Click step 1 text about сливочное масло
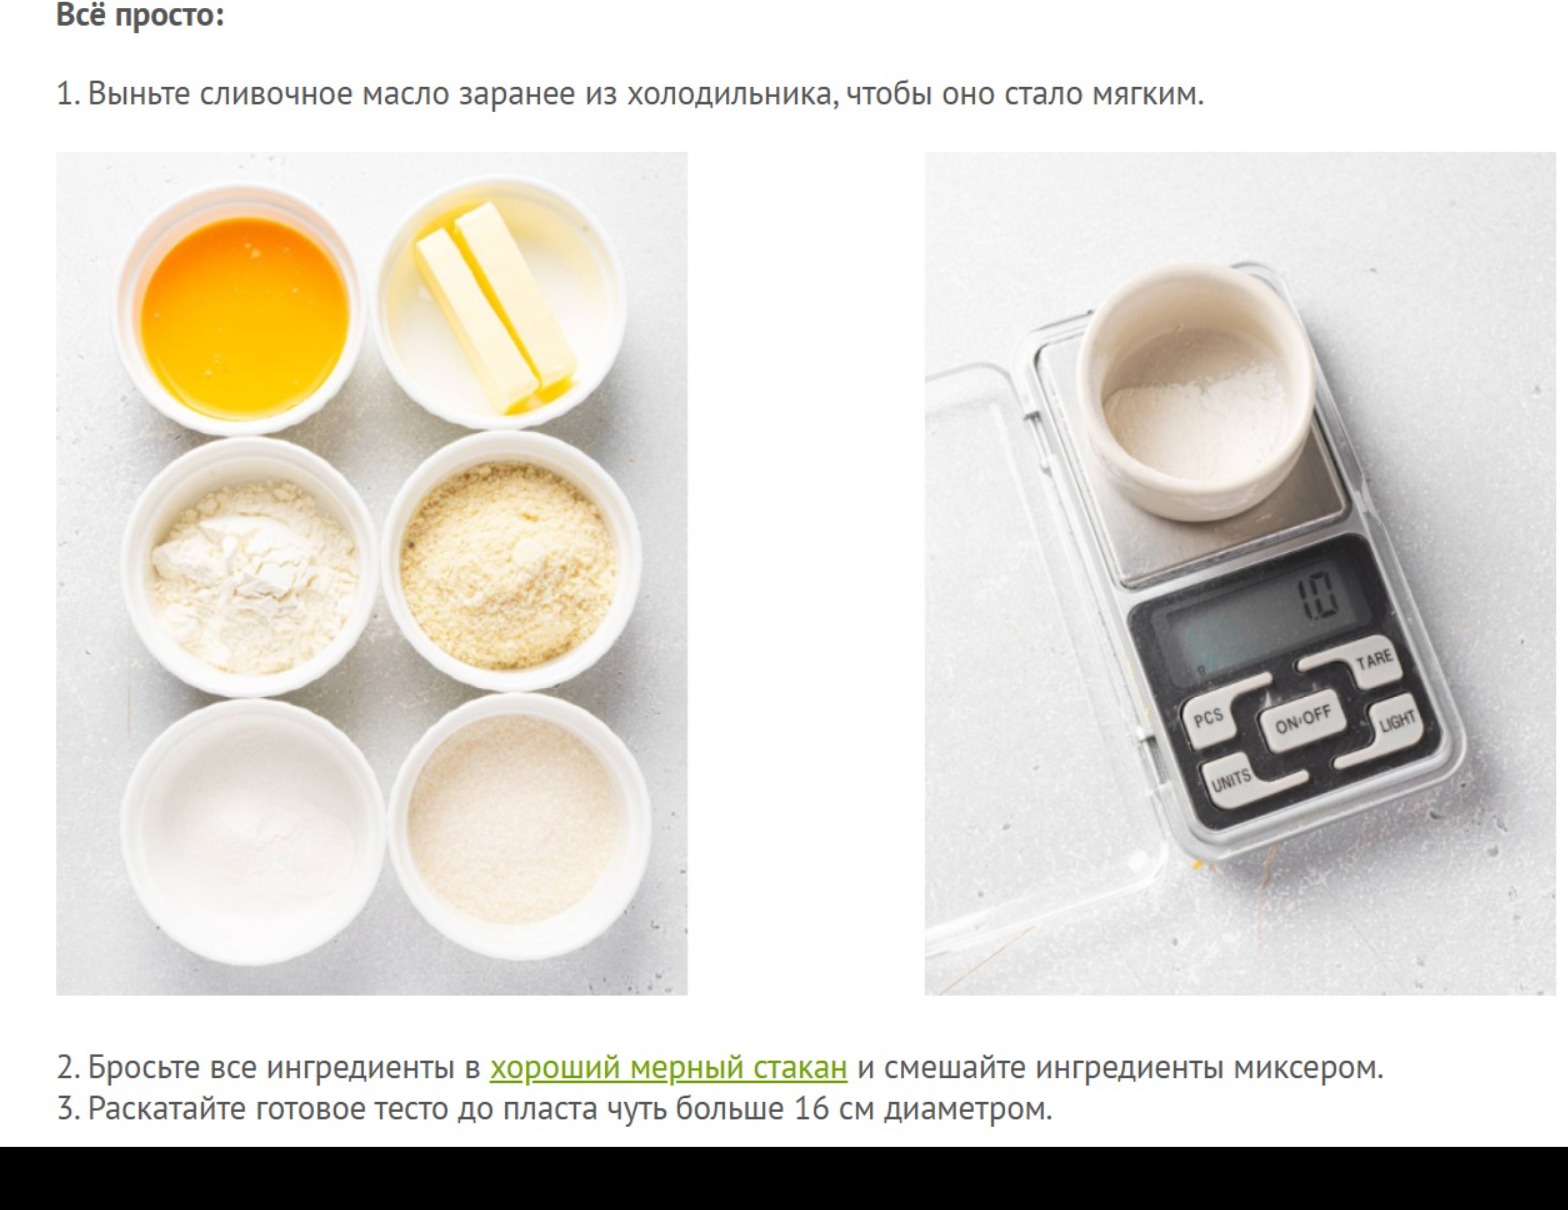 click(x=630, y=93)
